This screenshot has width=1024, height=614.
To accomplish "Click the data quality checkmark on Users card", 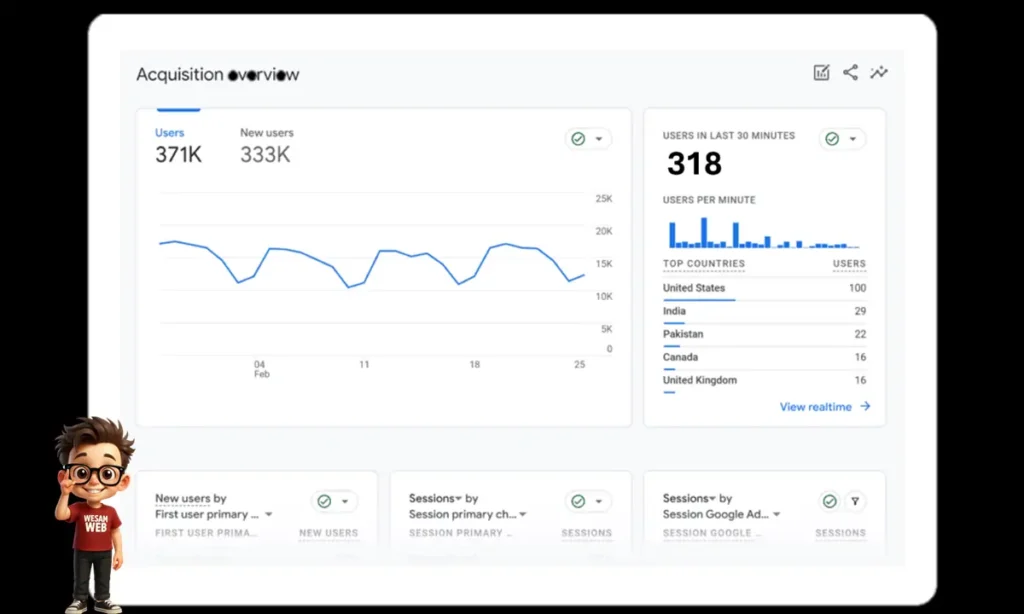I will click(580, 138).
